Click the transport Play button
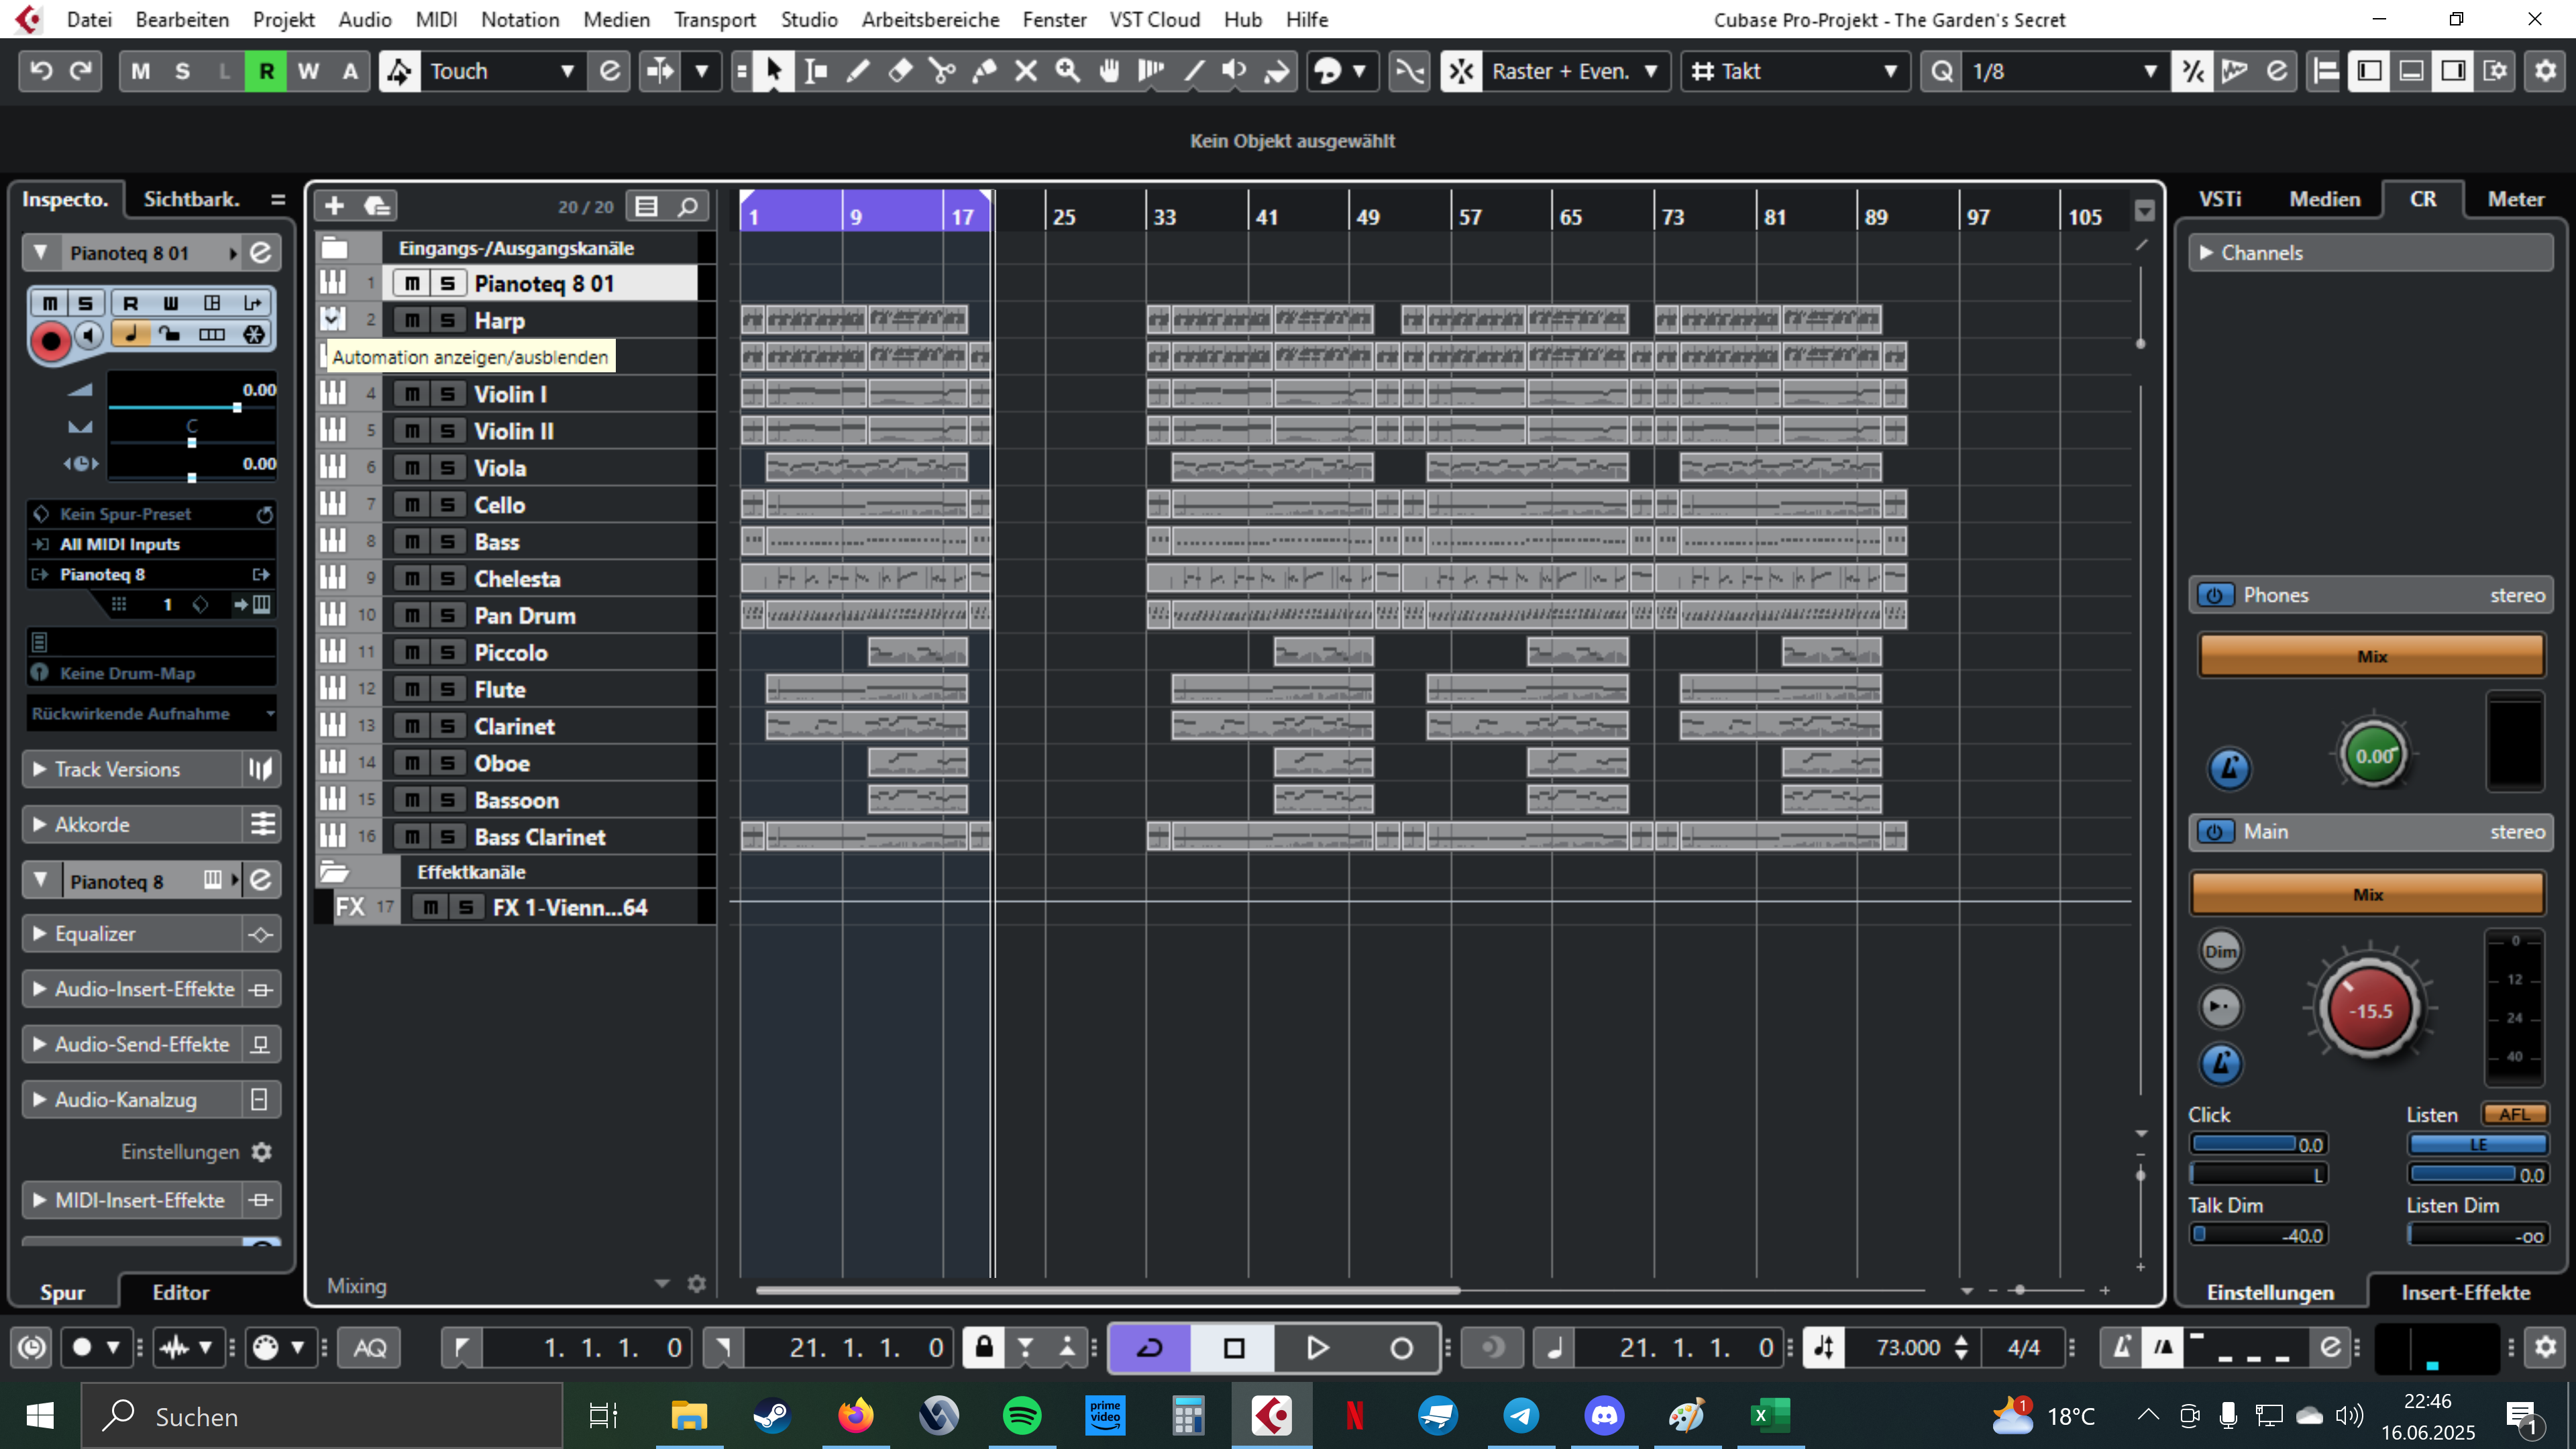Image resolution: width=2576 pixels, height=1449 pixels. [x=1317, y=1348]
